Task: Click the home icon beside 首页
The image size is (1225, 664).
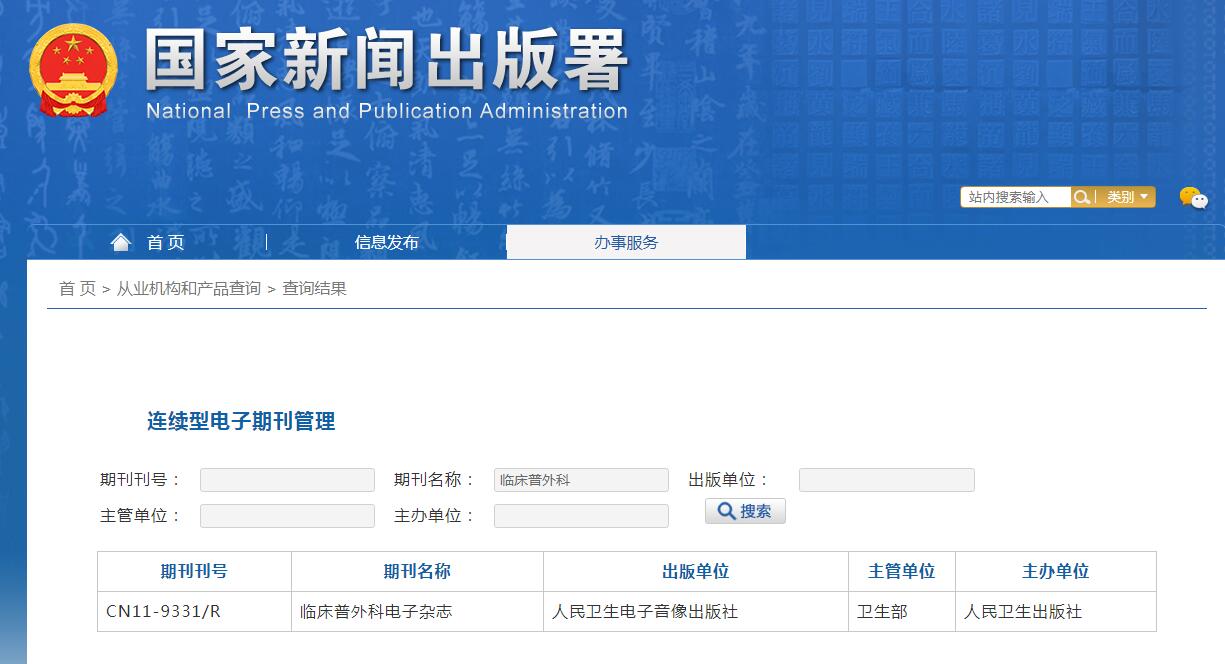Action: coord(120,241)
